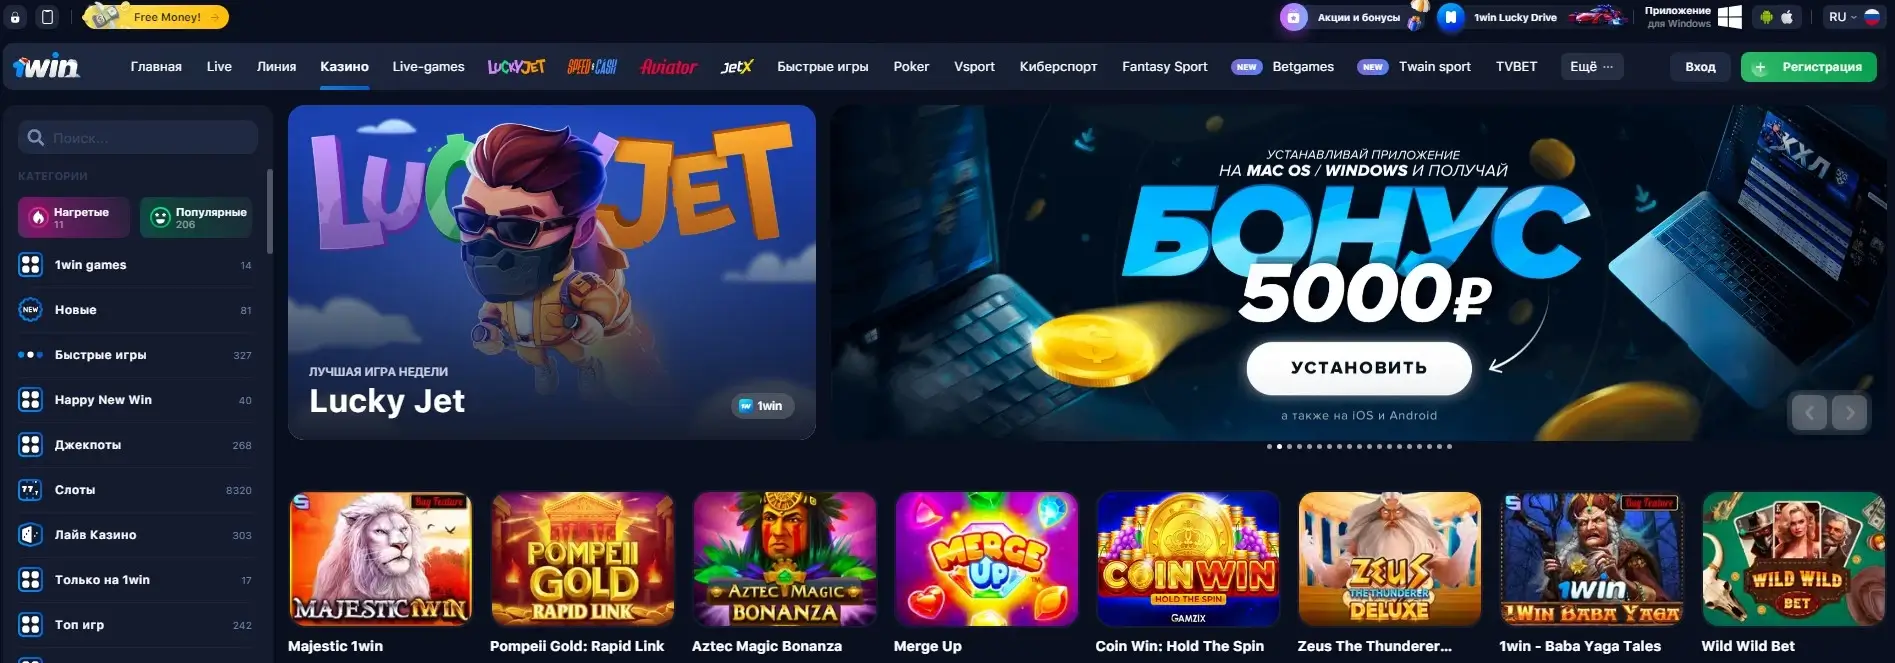
Task: Expand the Ещё more menu
Action: pos(1592,67)
